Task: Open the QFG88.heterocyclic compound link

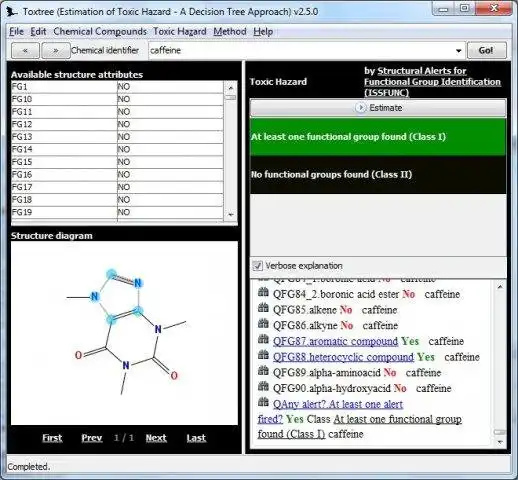Action: 343,357
